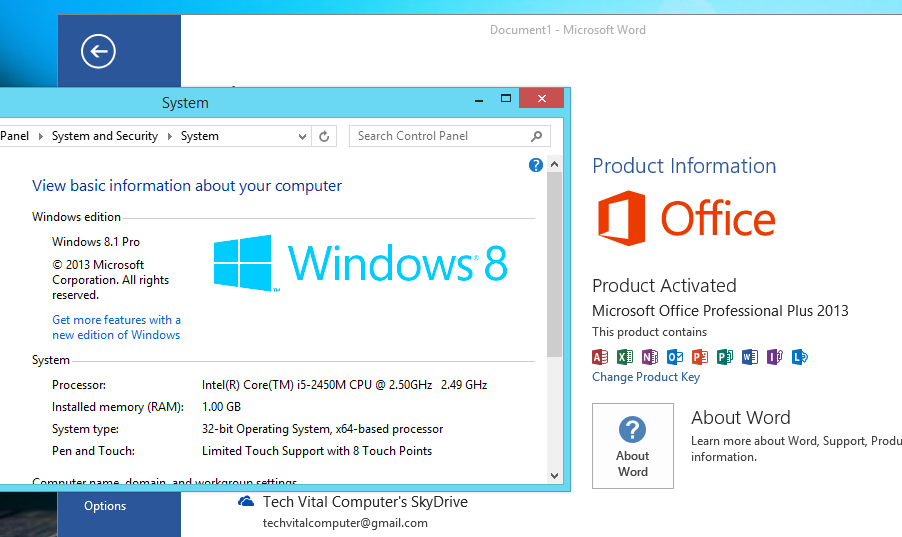Click the Windows 8 logo
Image resolution: width=902 pixels, height=537 pixels.
pos(361,263)
